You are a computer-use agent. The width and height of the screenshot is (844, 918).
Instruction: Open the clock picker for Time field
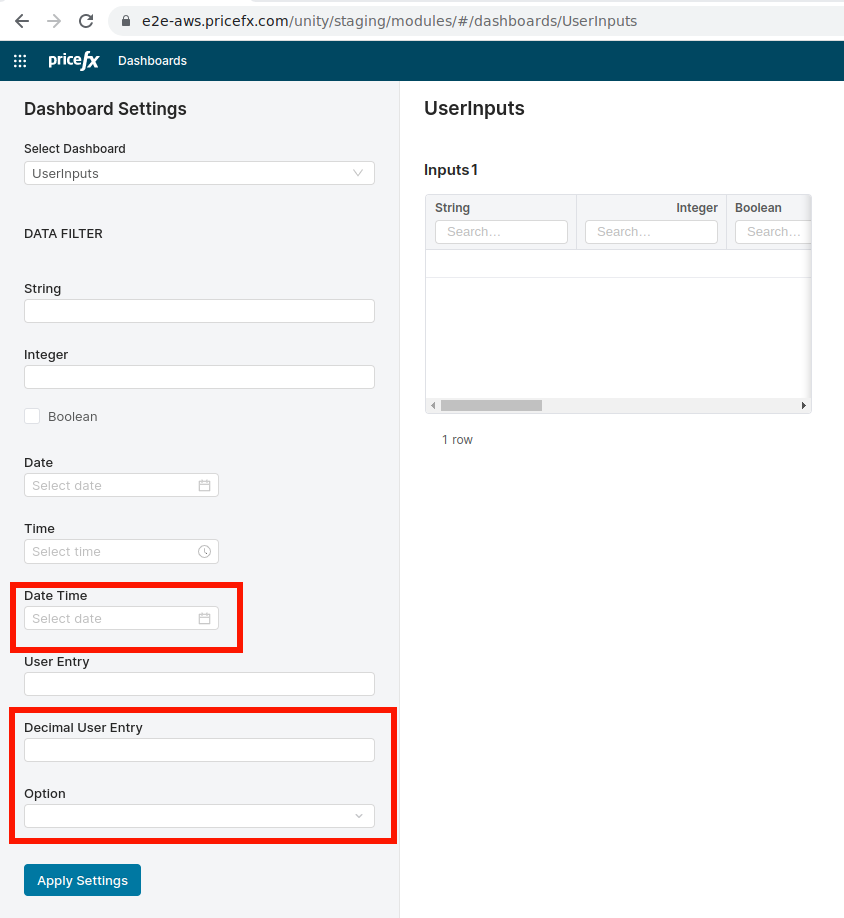(205, 551)
